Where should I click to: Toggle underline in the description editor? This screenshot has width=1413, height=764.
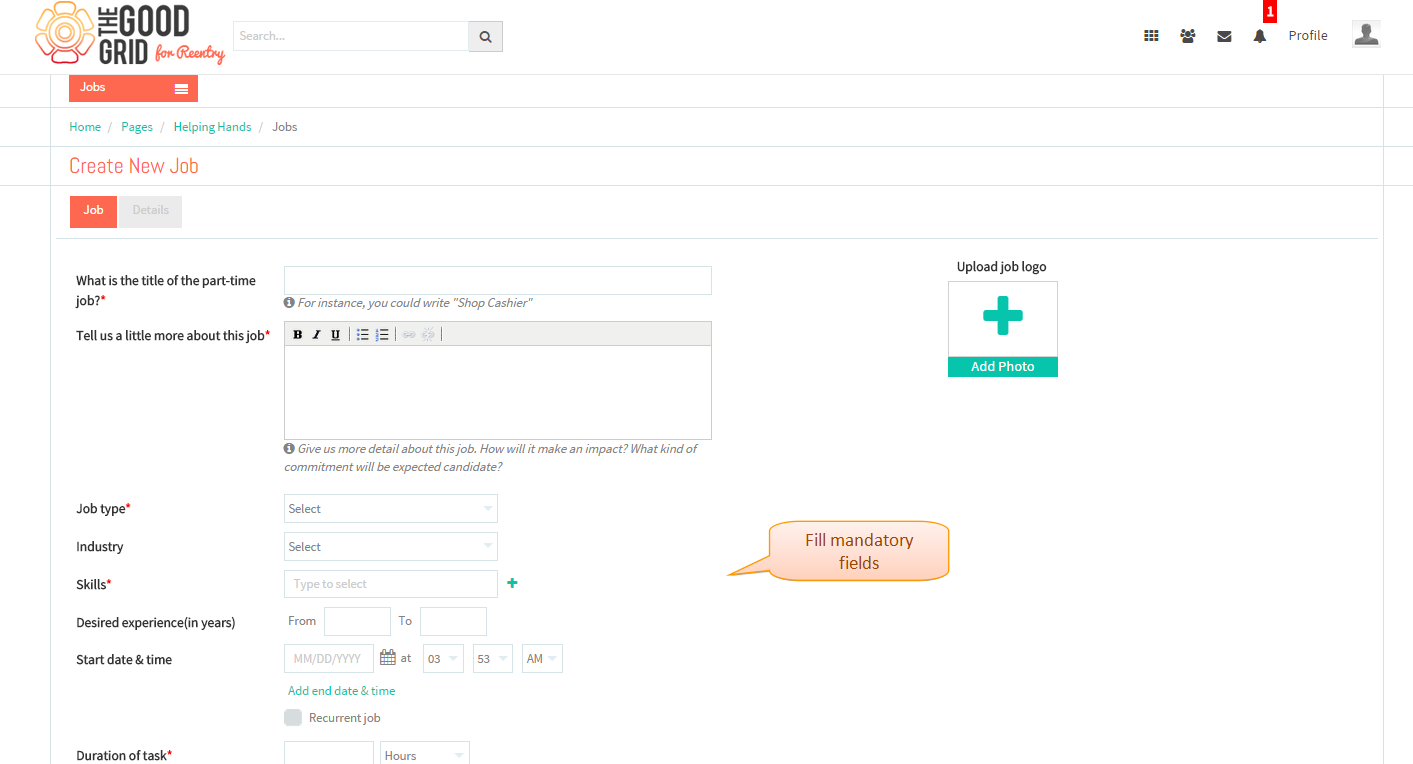coord(335,334)
